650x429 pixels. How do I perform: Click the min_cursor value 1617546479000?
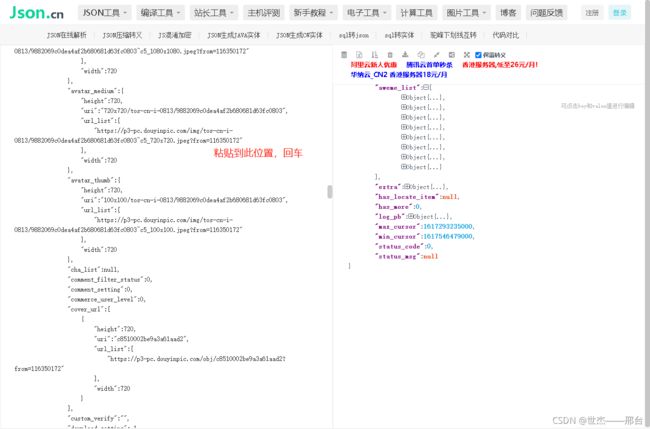click(x=447, y=236)
